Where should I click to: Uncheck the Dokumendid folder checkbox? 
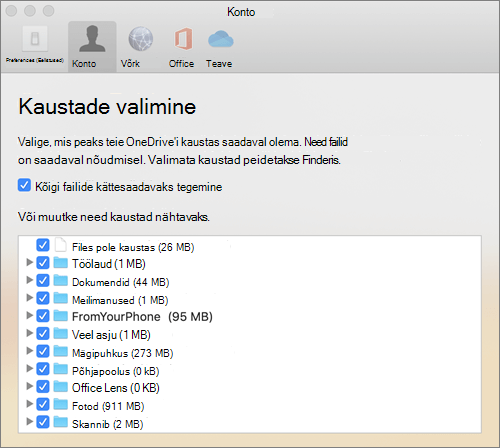43,280
